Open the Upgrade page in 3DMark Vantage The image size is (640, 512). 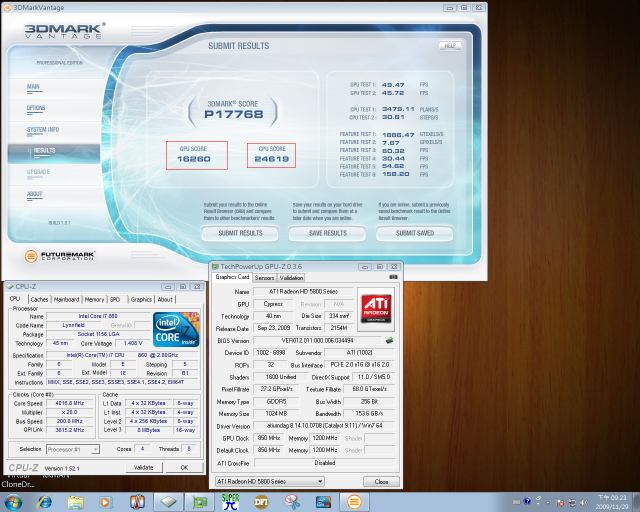(x=38, y=172)
